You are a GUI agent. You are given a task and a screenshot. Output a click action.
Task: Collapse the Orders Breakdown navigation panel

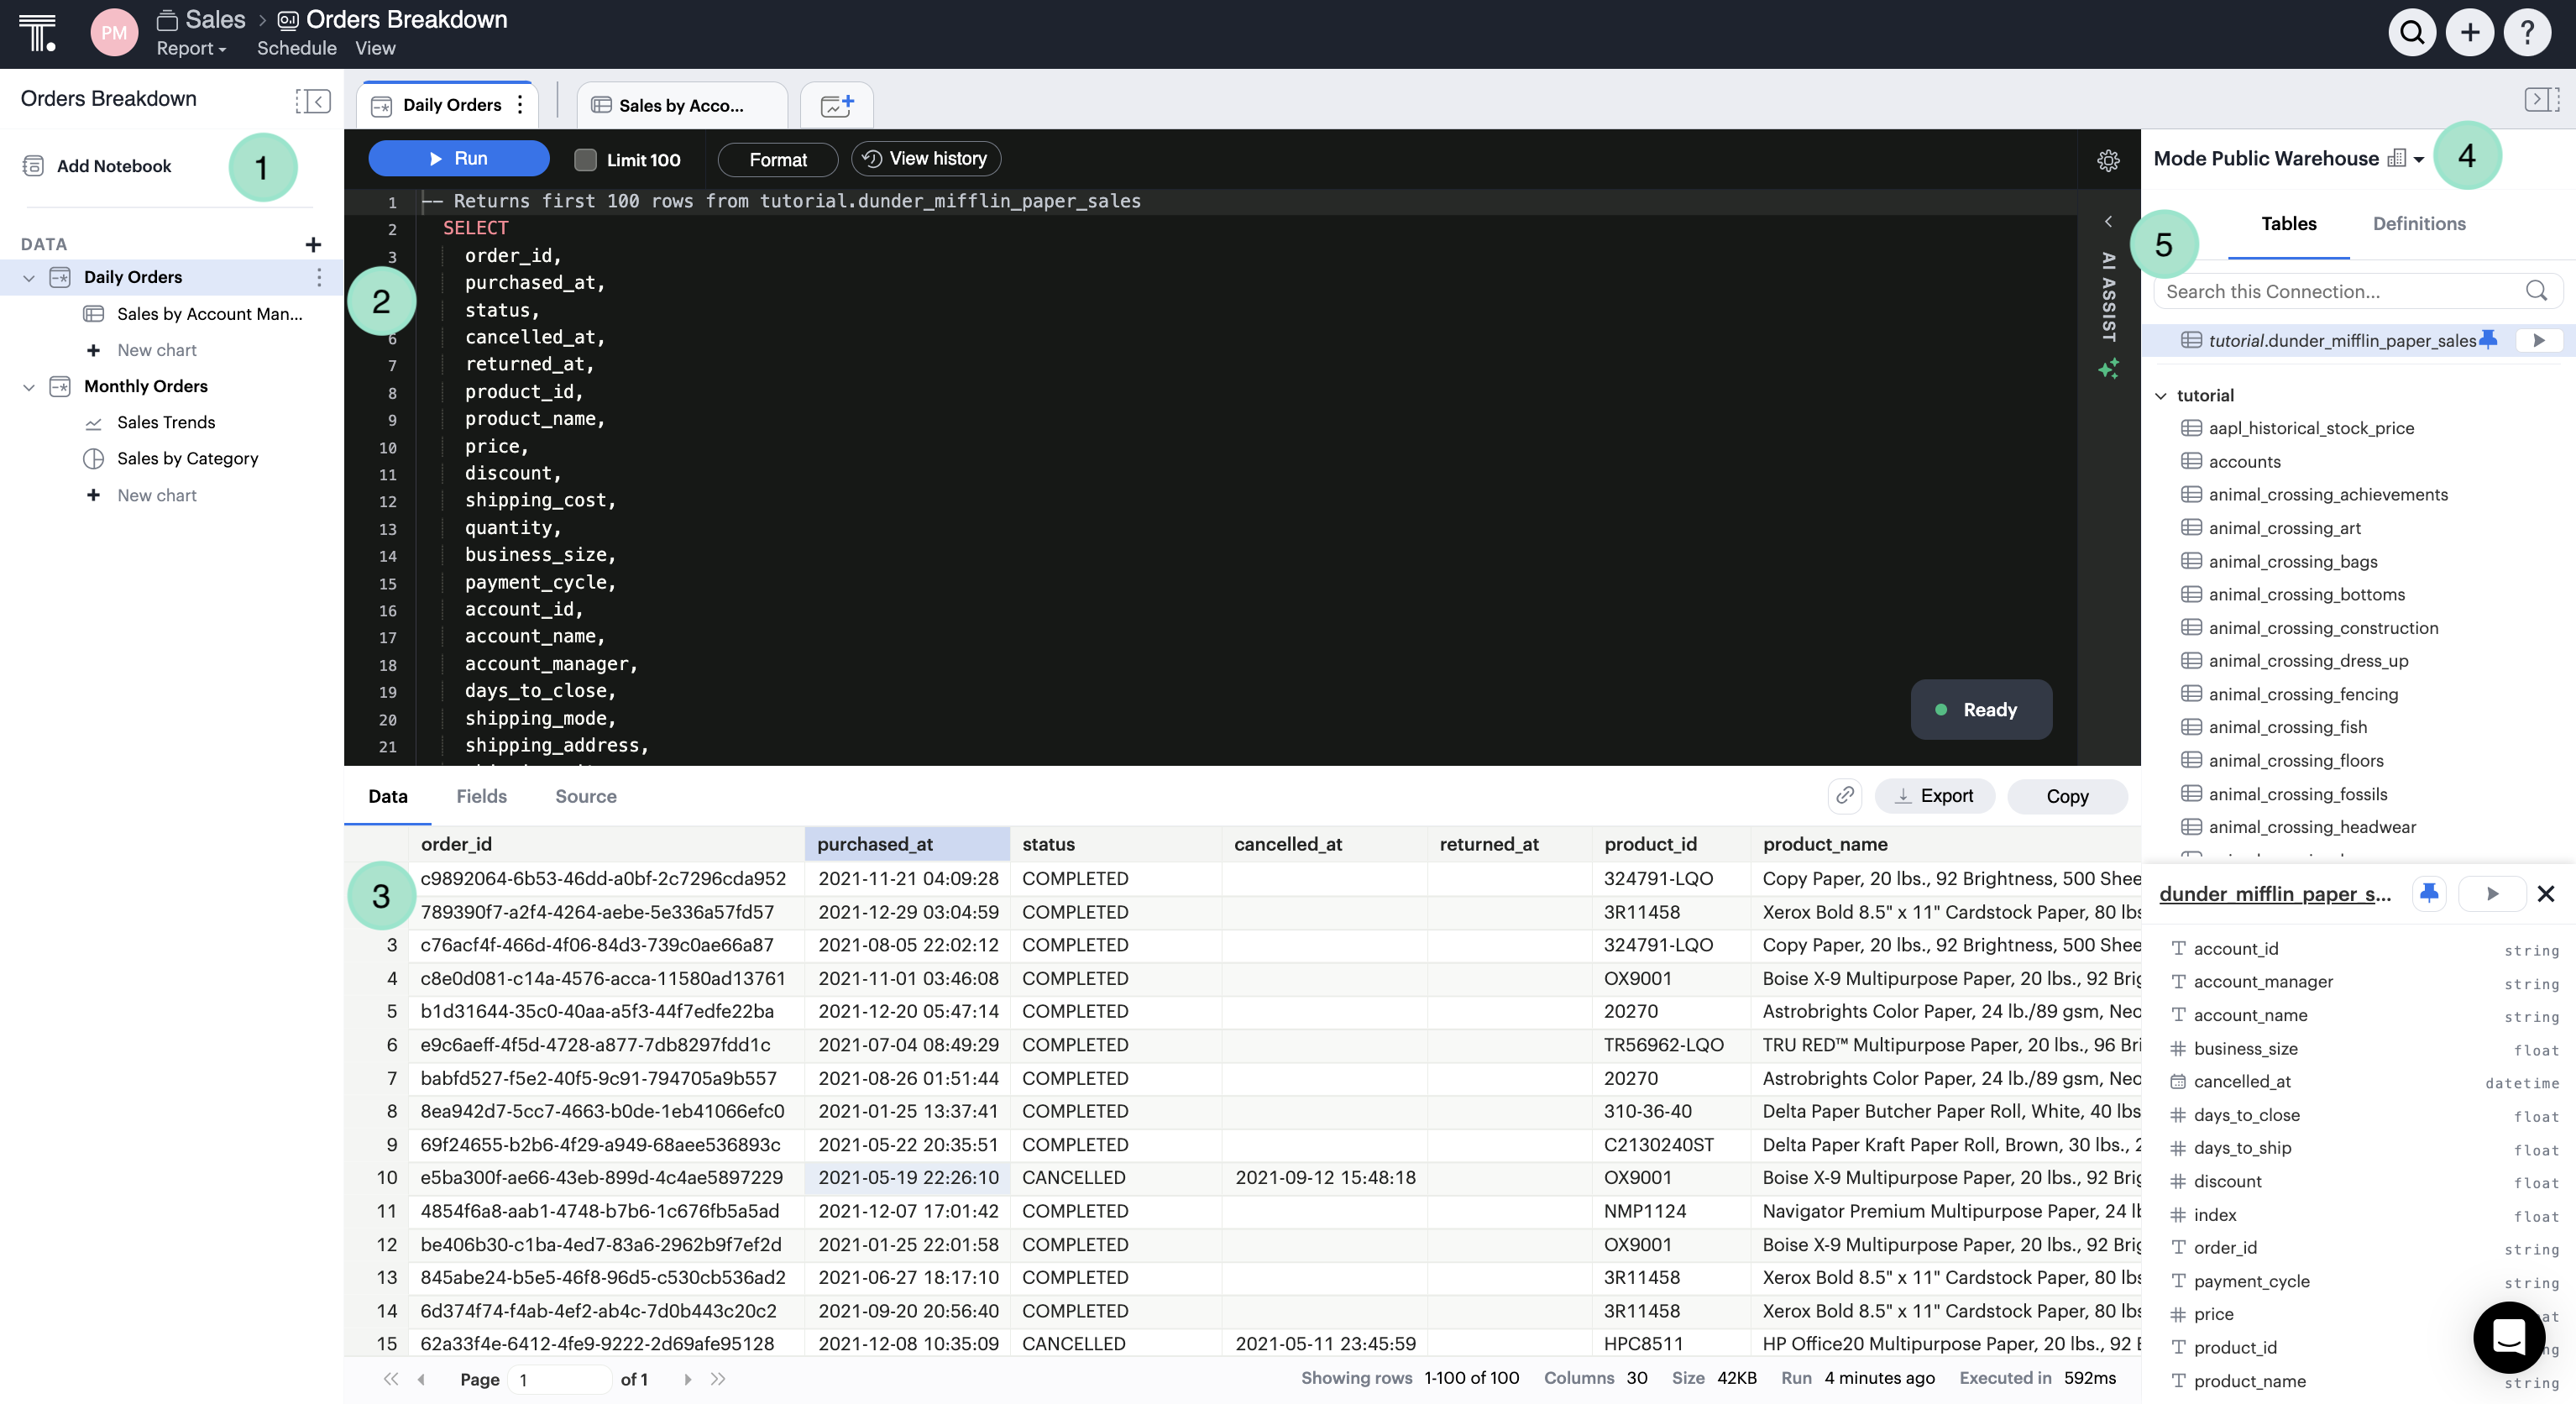pyautogui.click(x=313, y=102)
